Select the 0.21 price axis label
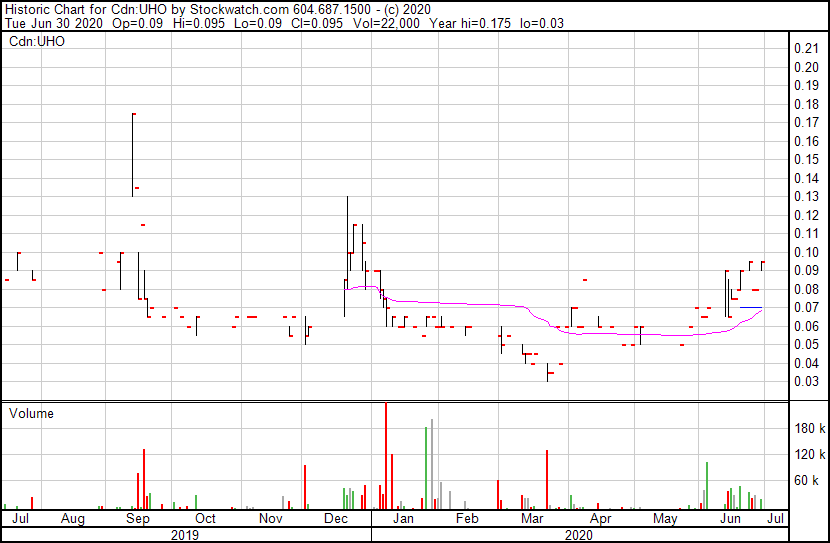Viewport: 830px width, 543px height. pyautogui.click(x=806, y=49)
